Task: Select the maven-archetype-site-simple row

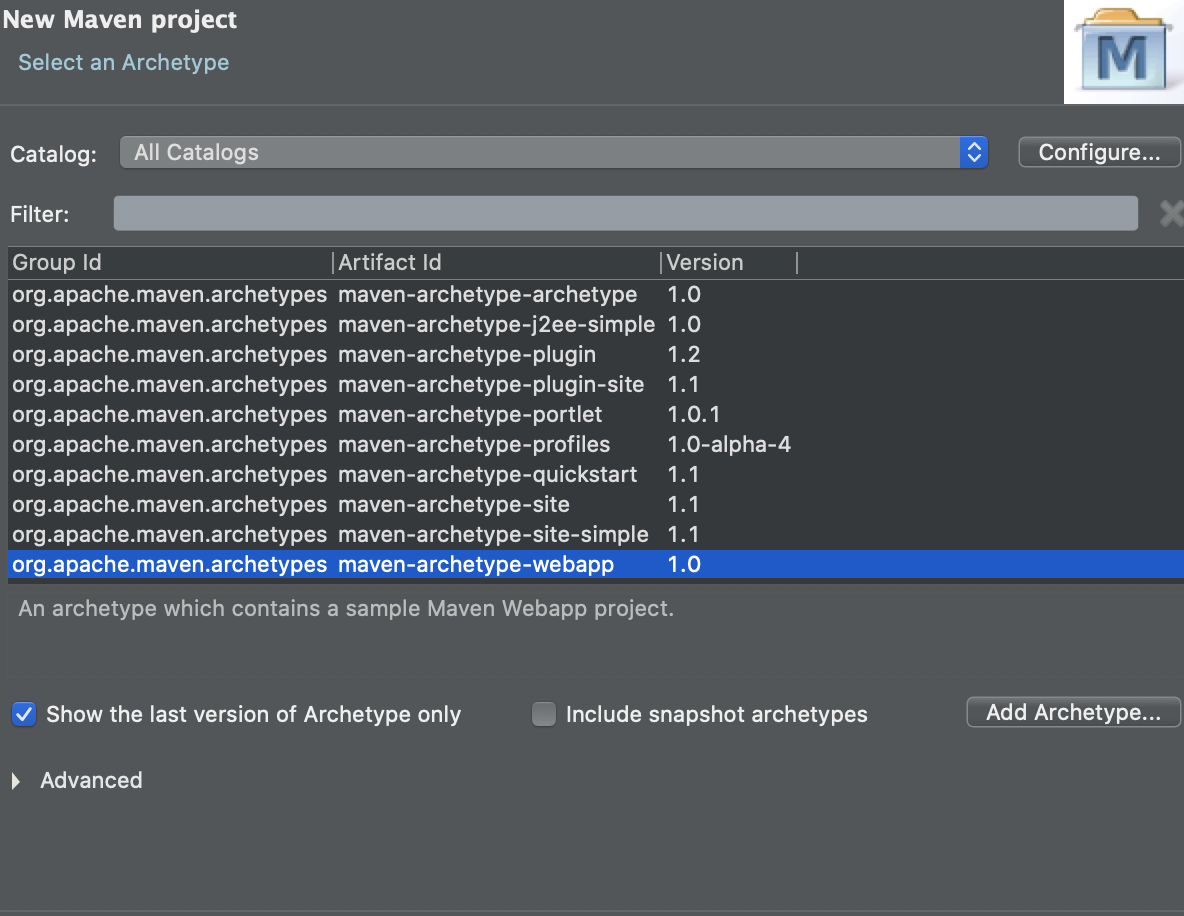Action: point(596,535)
